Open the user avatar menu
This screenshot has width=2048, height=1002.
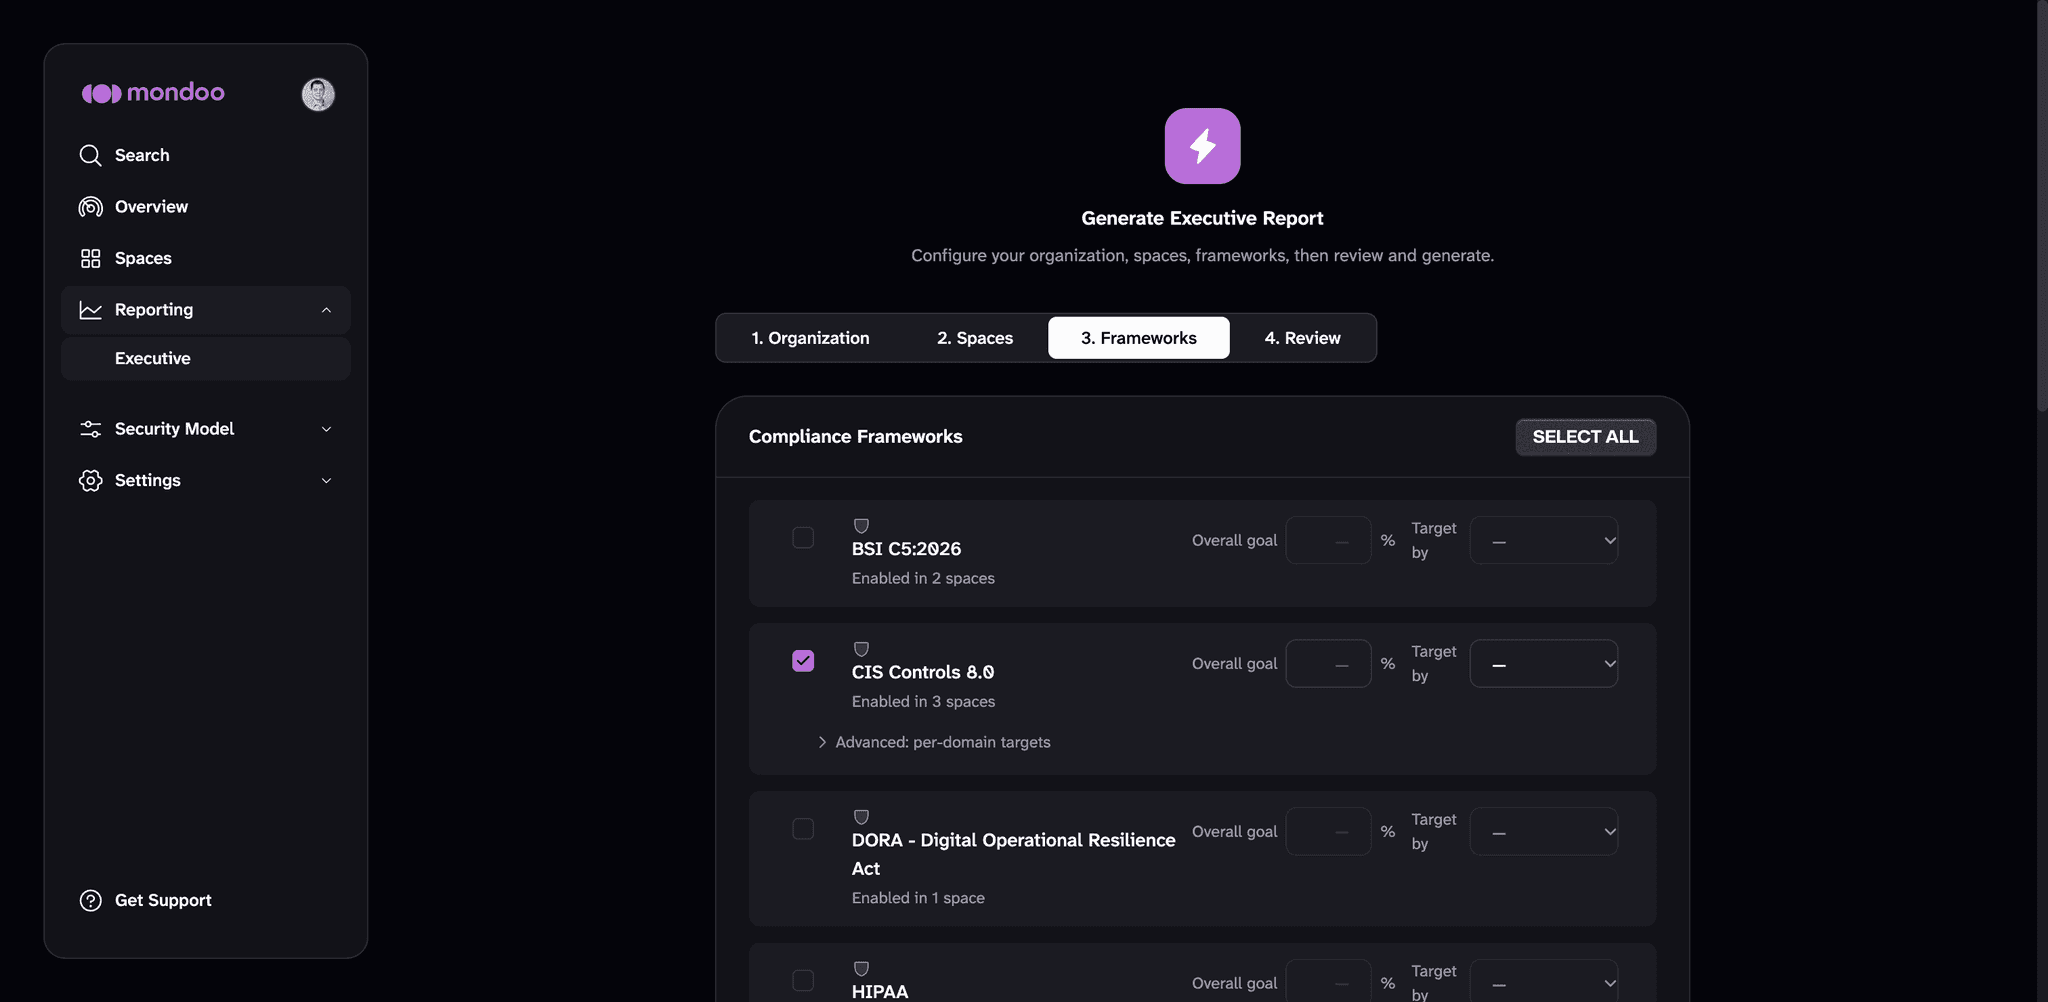(x=318, y=94)
